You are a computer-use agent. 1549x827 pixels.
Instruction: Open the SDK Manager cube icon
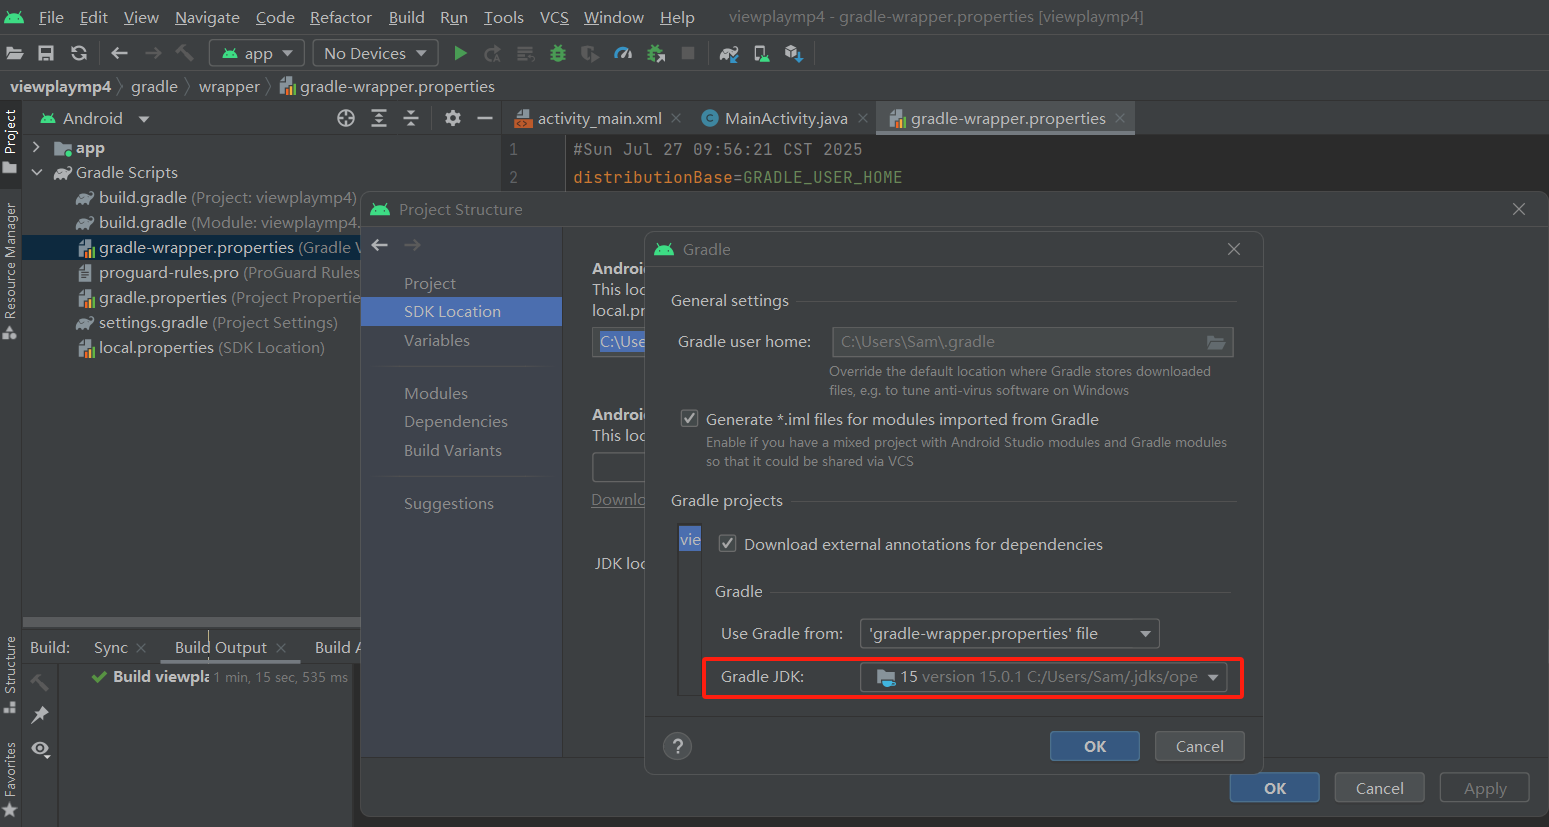point(794,53)
